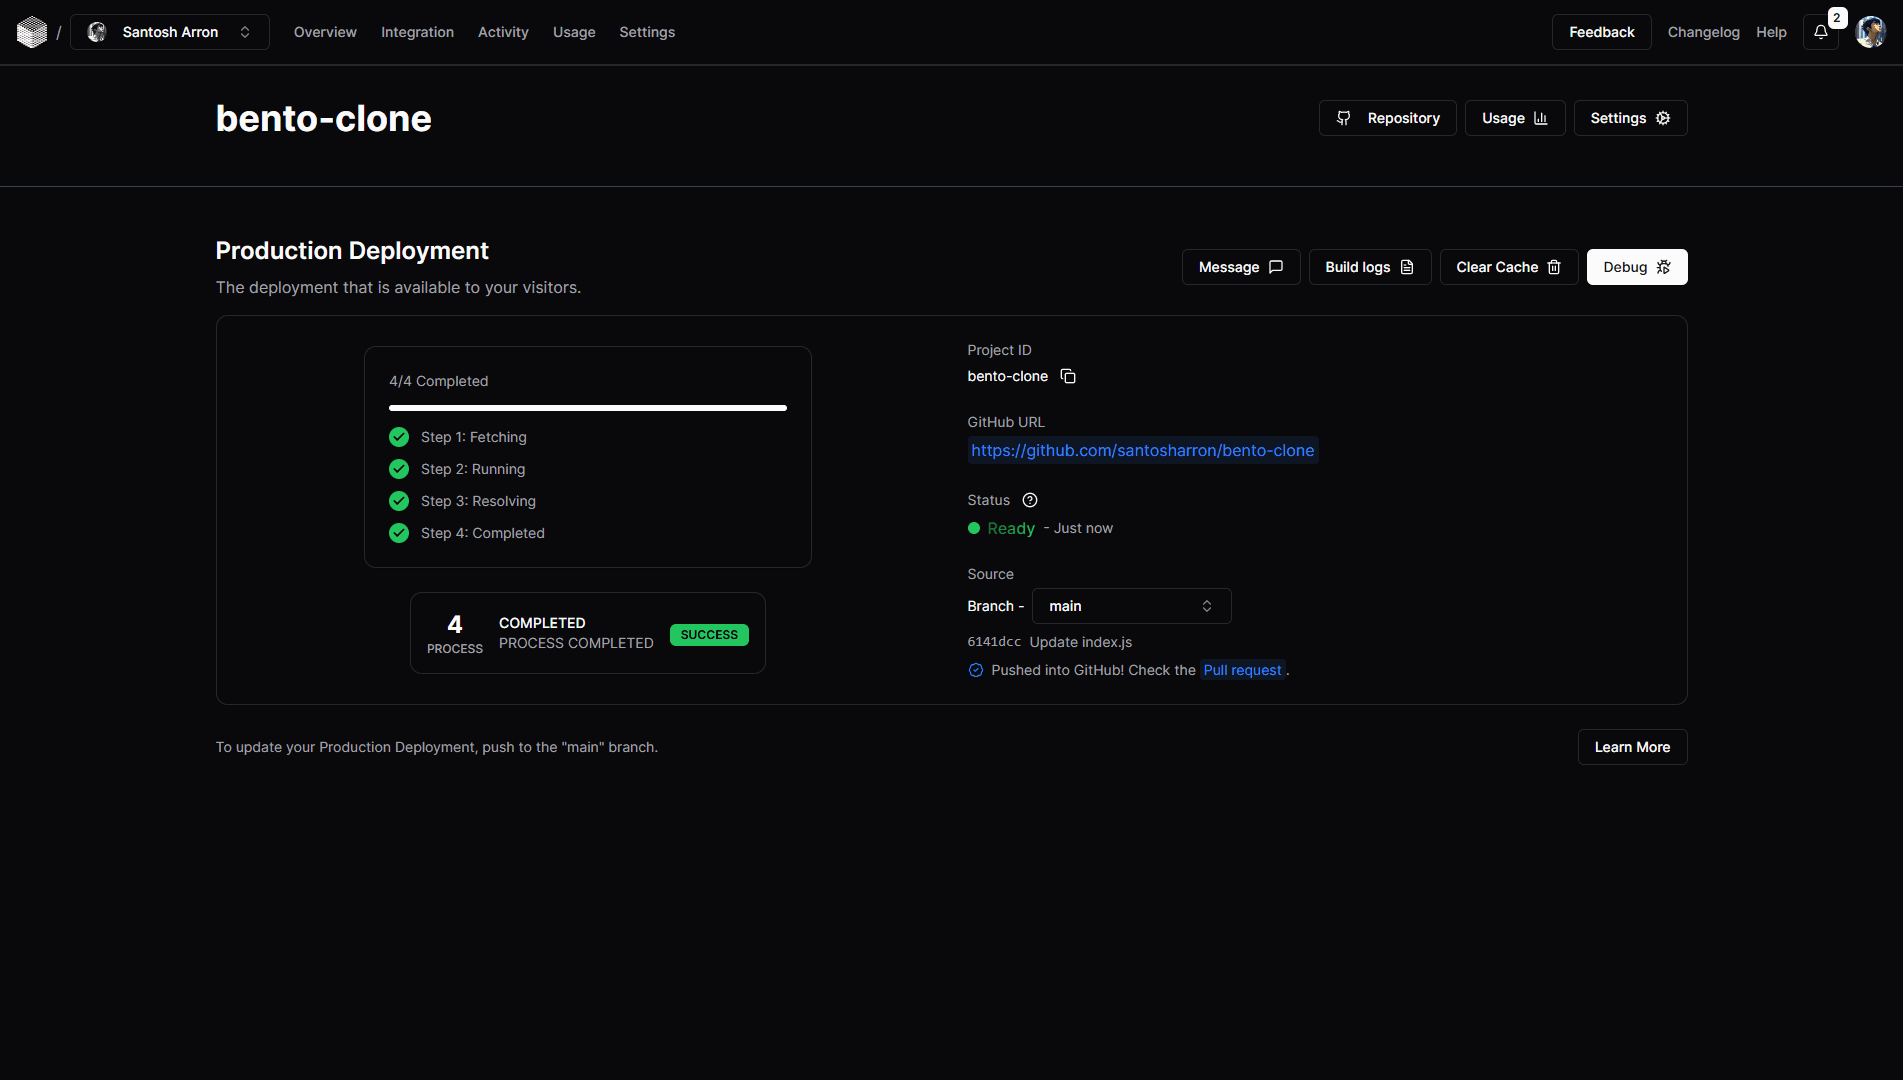Click the 'PROCESS COMPLETED' text
Viewport: 1903px width, 1080px height.
(x=576, y=643)
